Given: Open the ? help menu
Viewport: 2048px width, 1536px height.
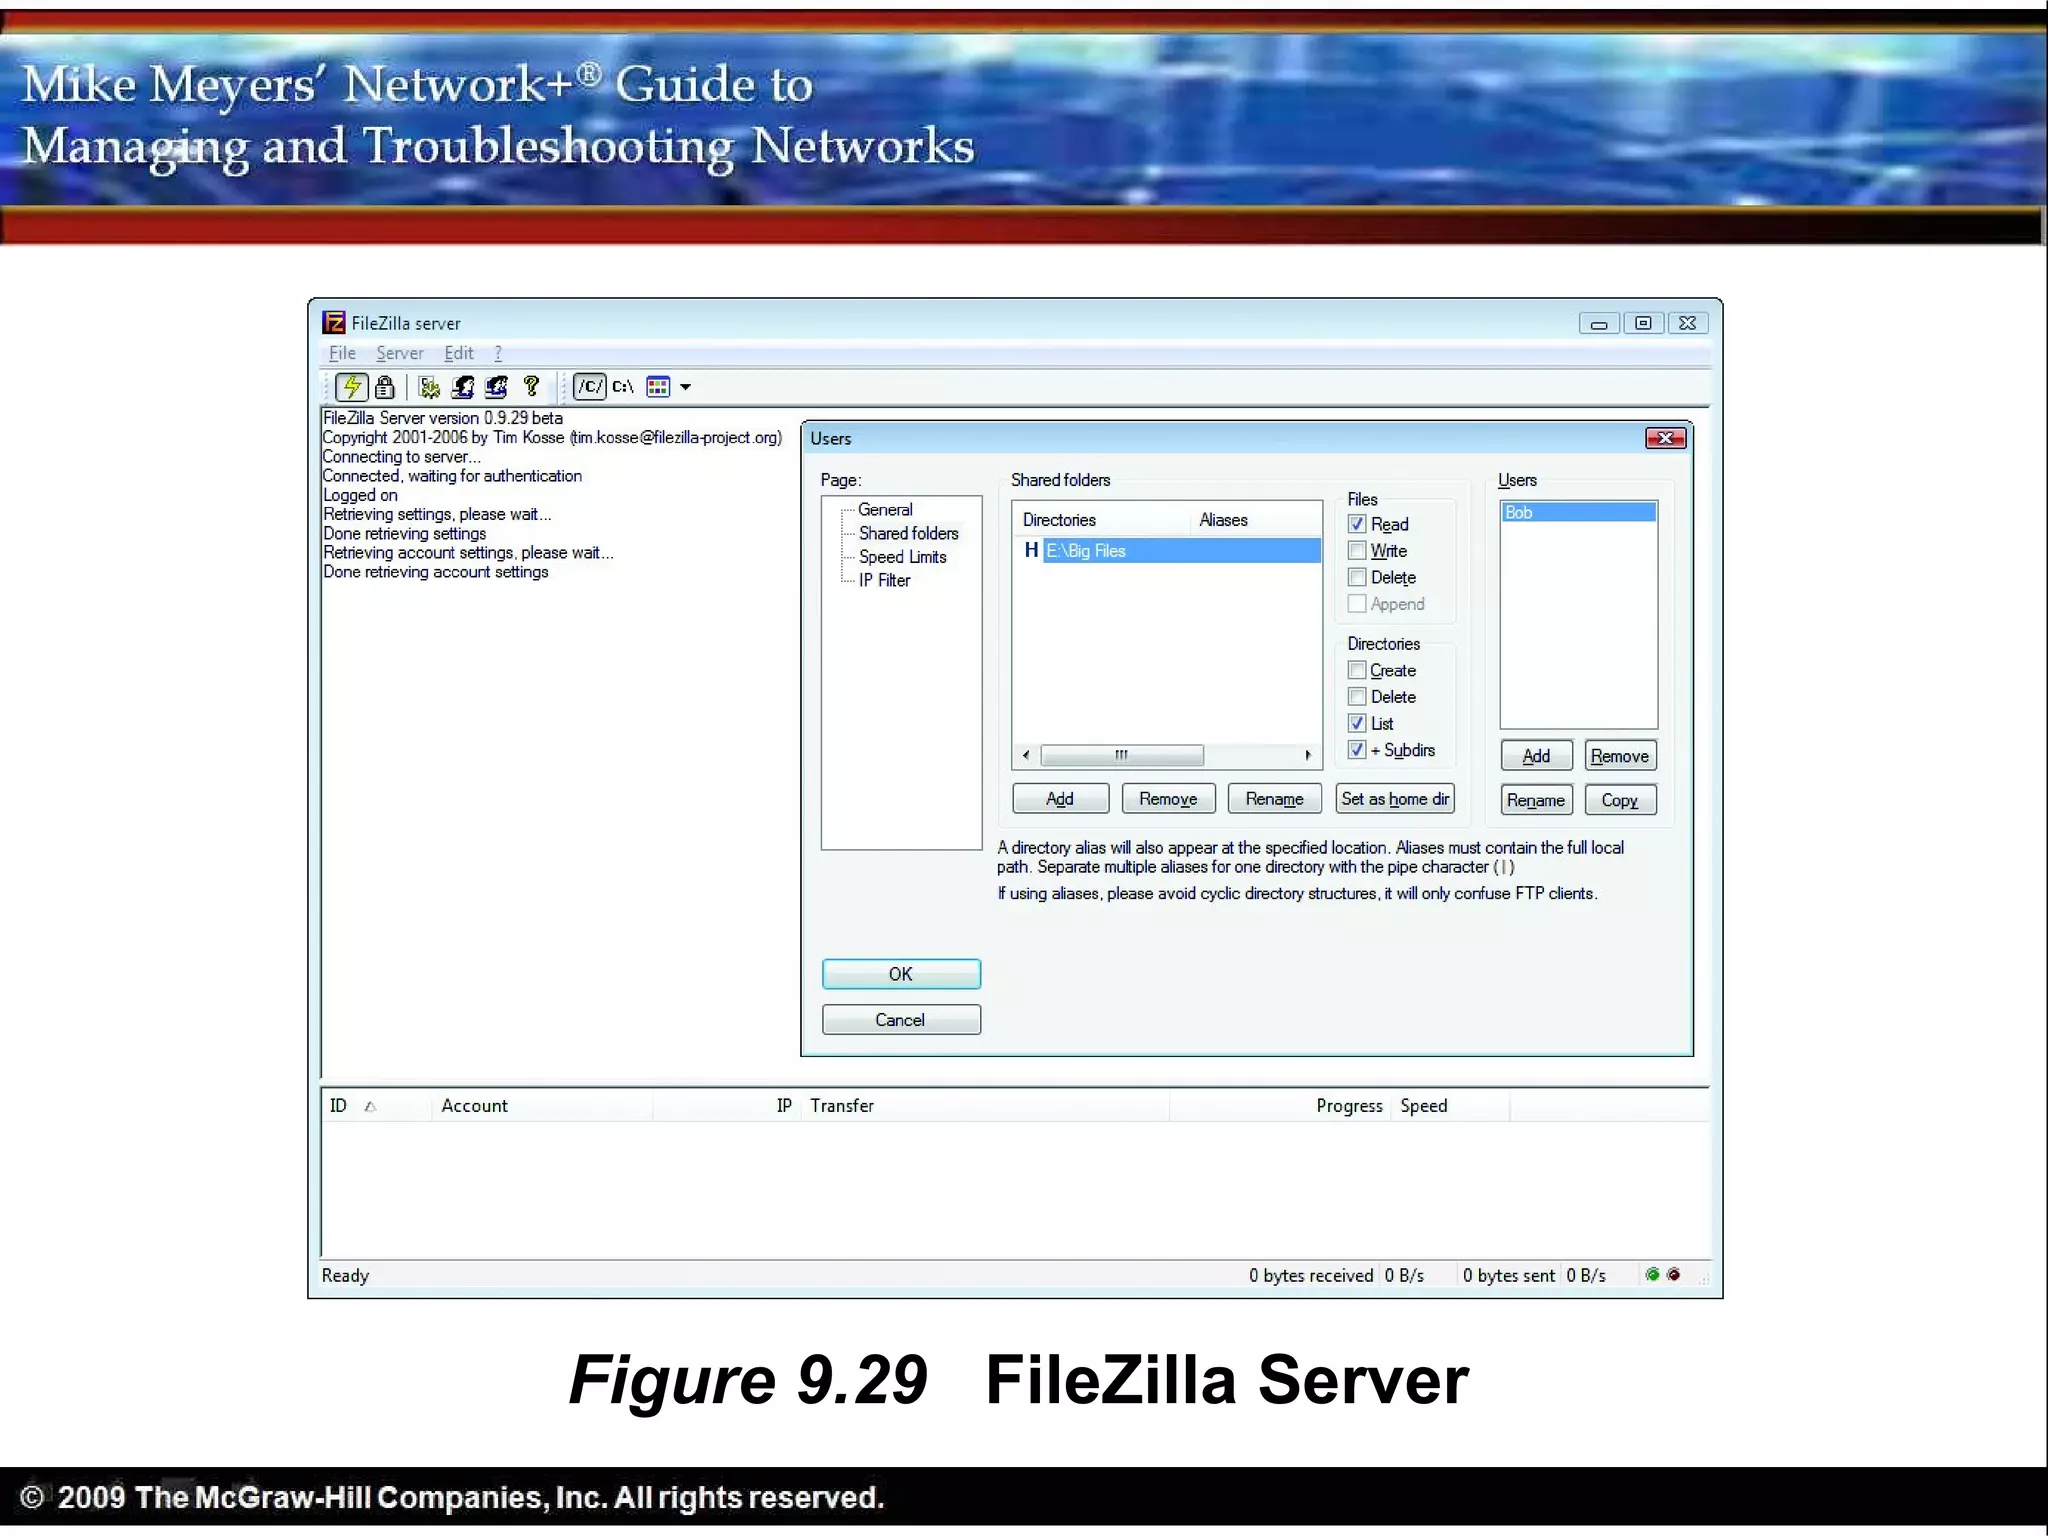Looking at the screenshot, I should pos(498,353).
